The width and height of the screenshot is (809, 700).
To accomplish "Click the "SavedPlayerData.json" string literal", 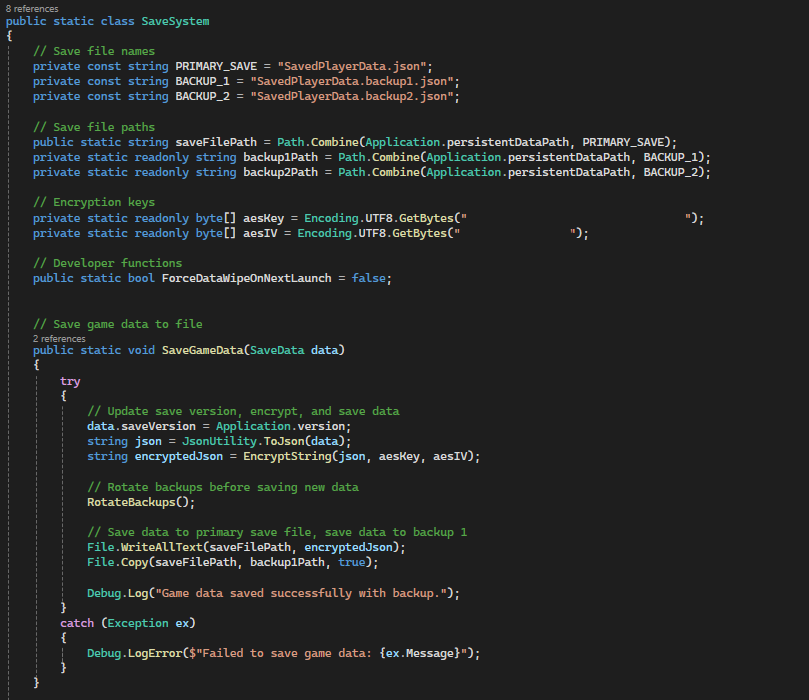I will coord(352,66).
